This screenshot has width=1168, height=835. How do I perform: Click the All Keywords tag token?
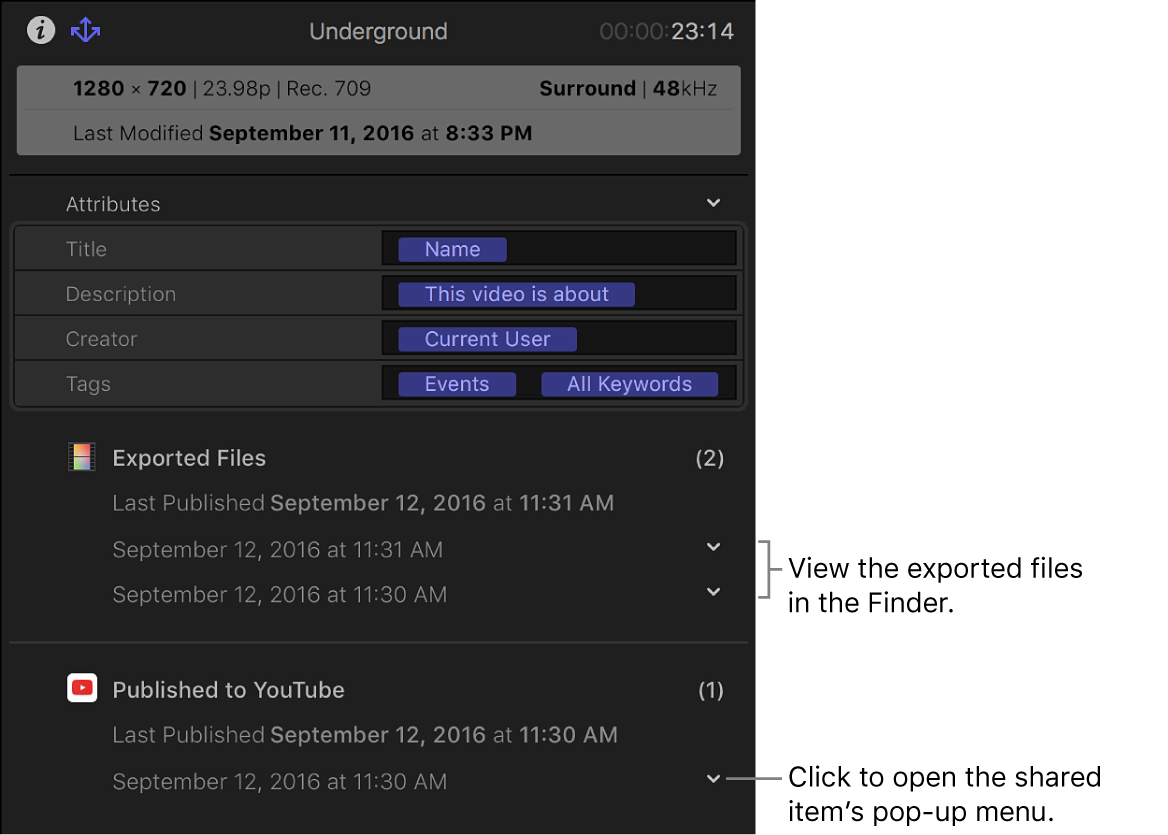coord(629,384)
